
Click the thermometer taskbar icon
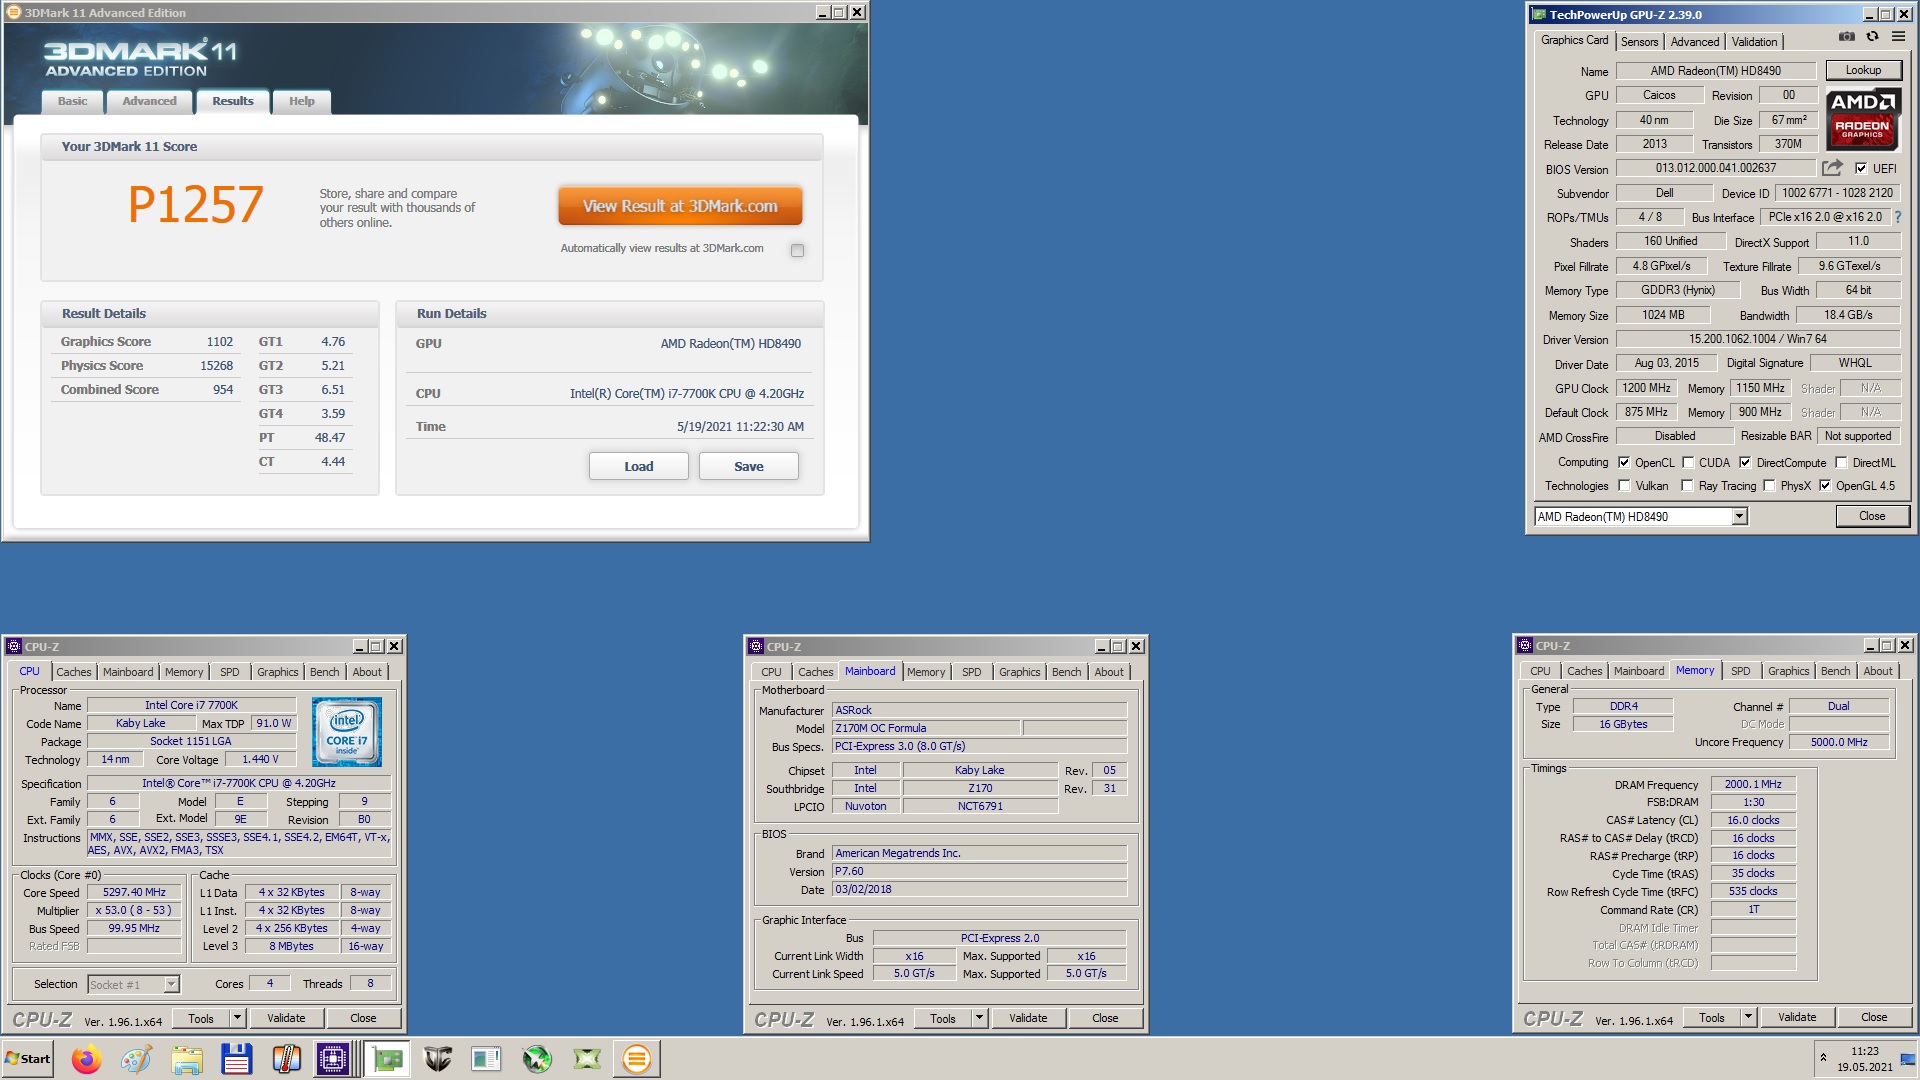coord(287,1058)
